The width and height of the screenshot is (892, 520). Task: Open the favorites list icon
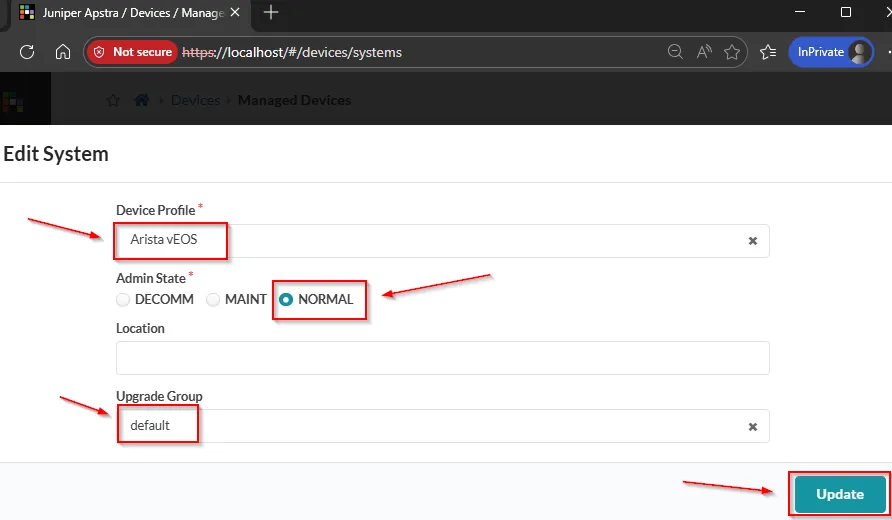[x=768, y=52]
